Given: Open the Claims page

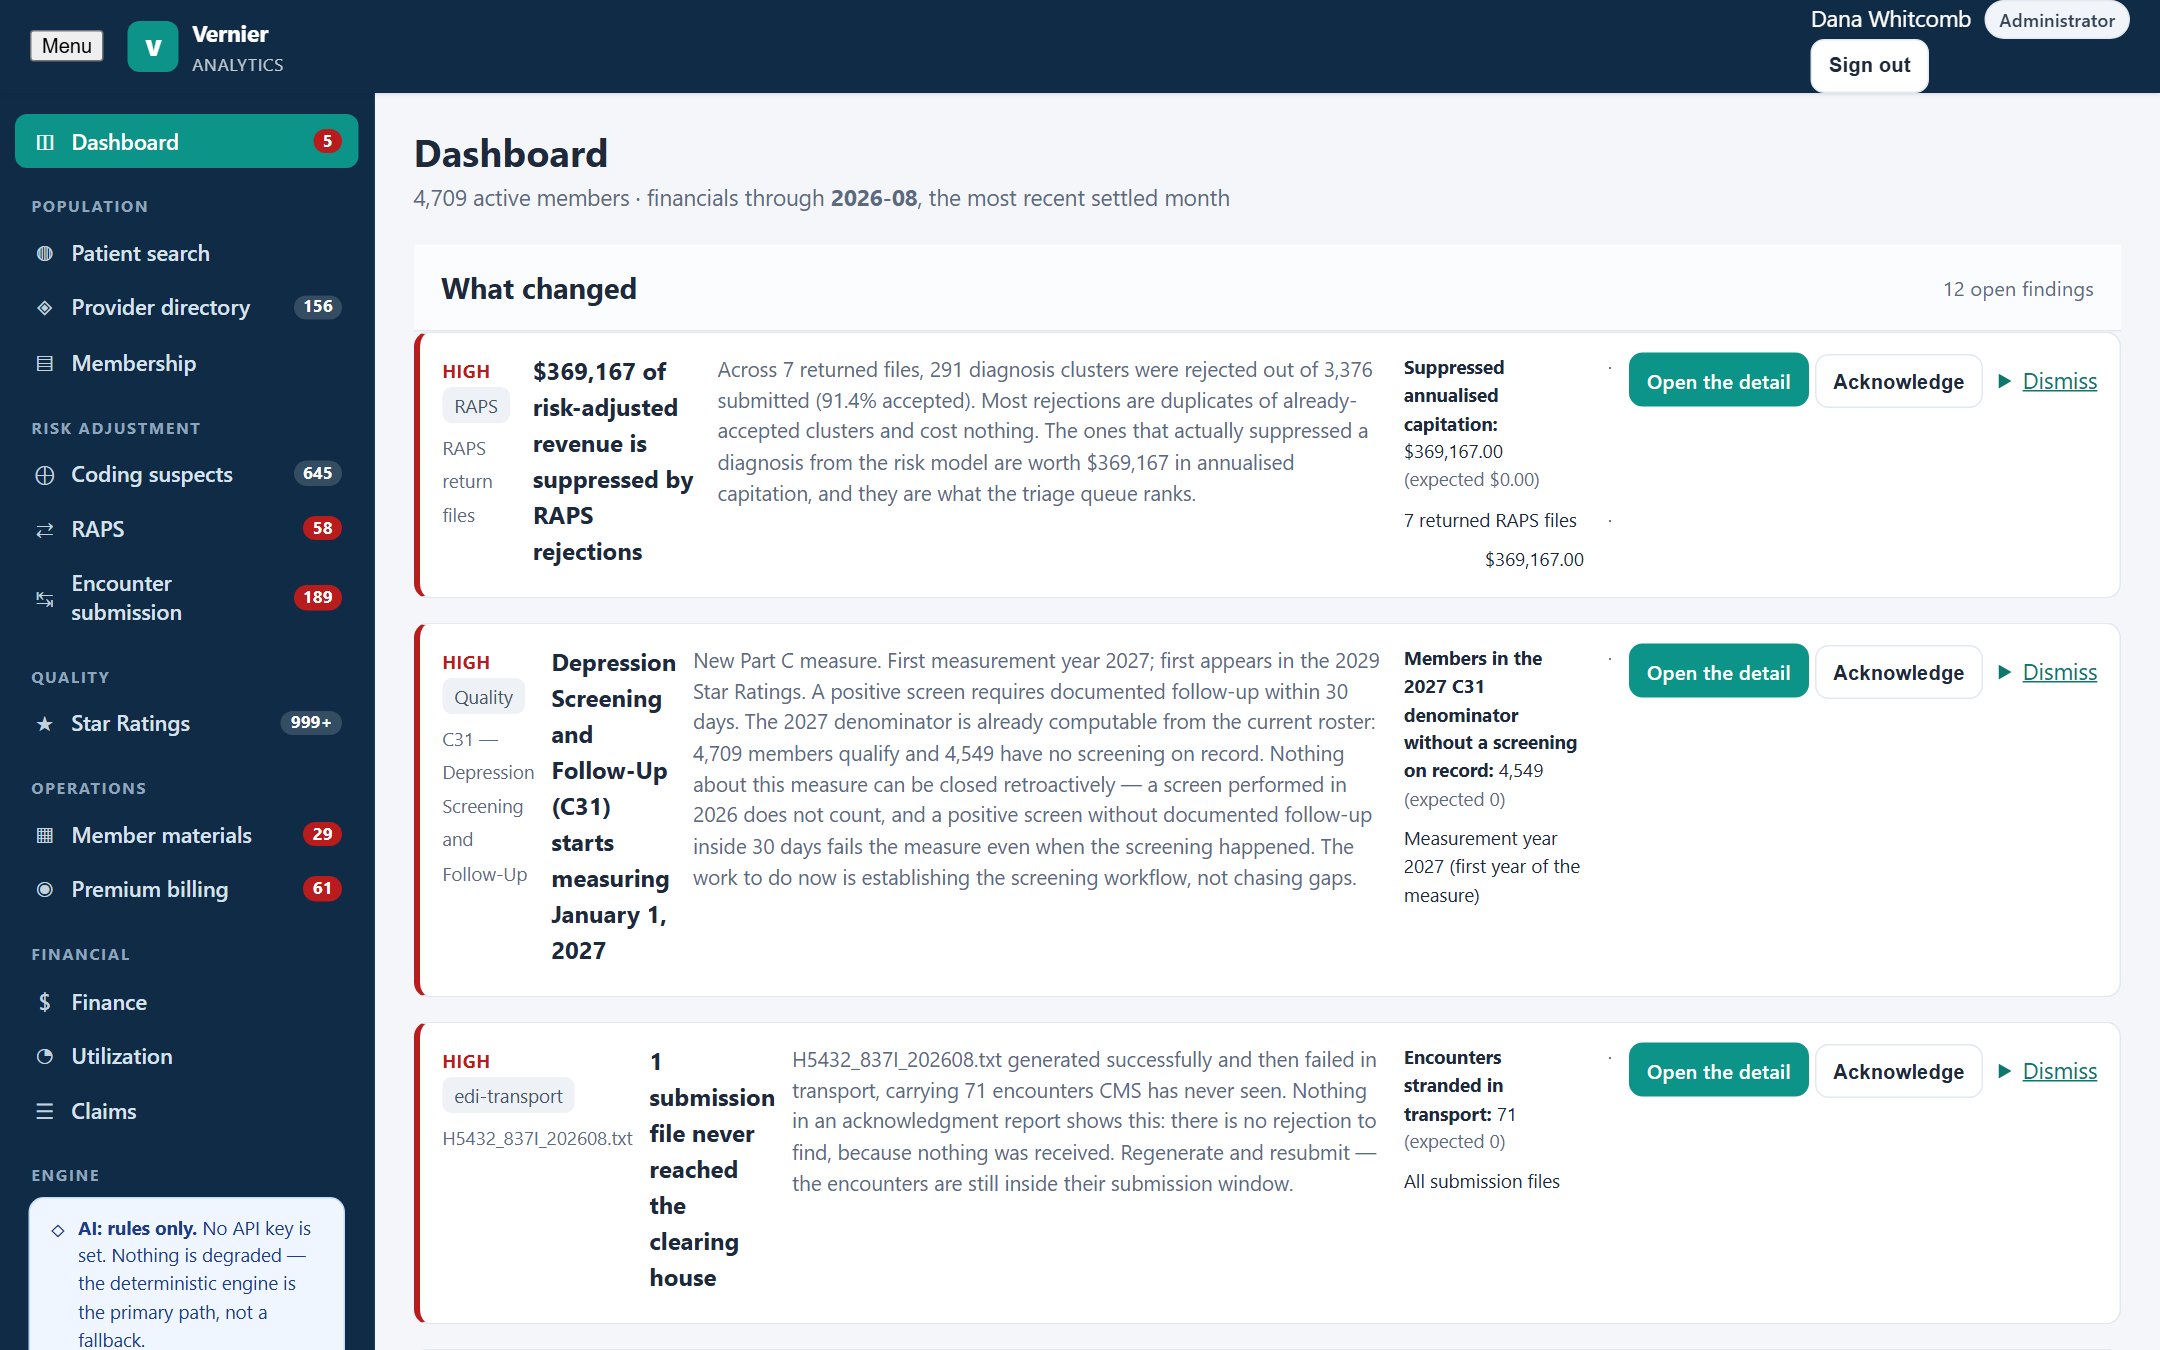Looking at the screenshot, I should pyautogui.click(x=187, y=1111).
